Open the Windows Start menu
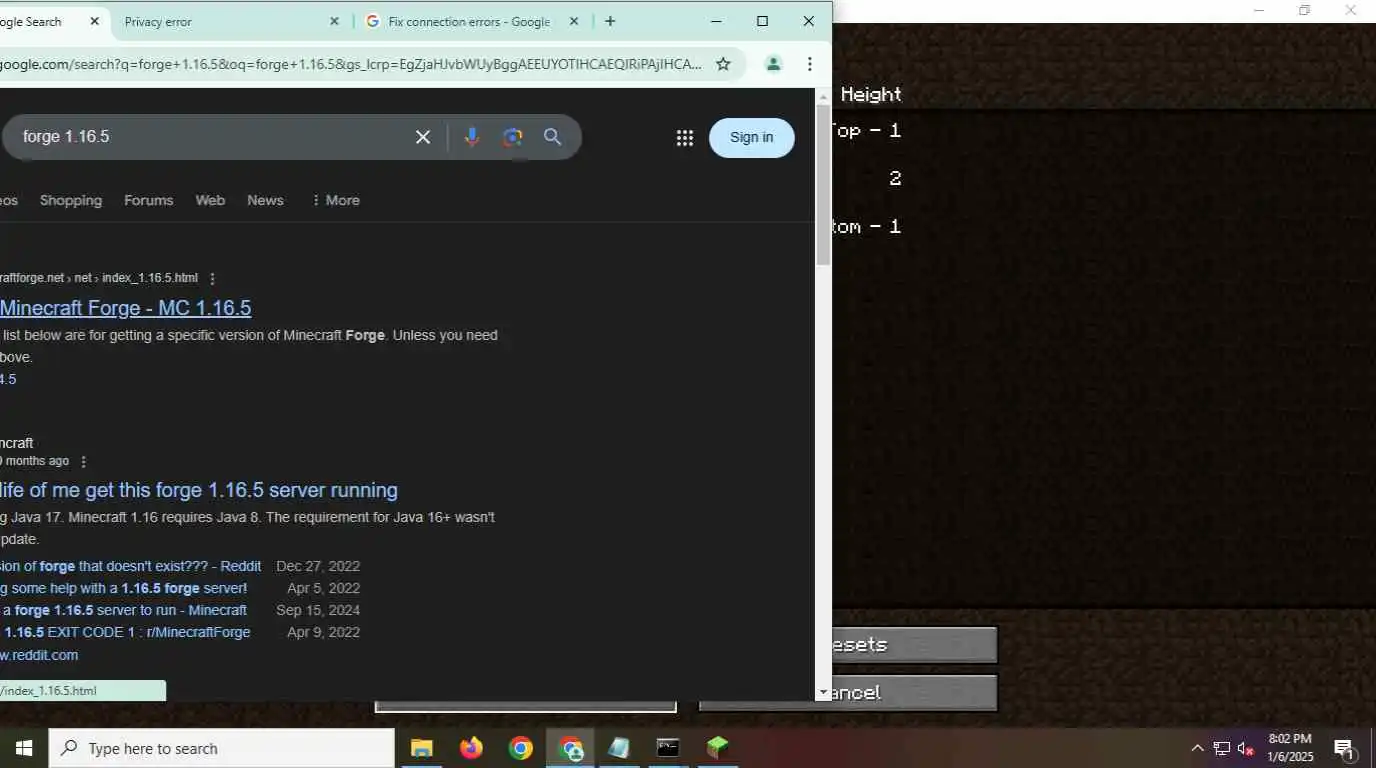This screenshot has height=768, width=1376. pos(24,748)
